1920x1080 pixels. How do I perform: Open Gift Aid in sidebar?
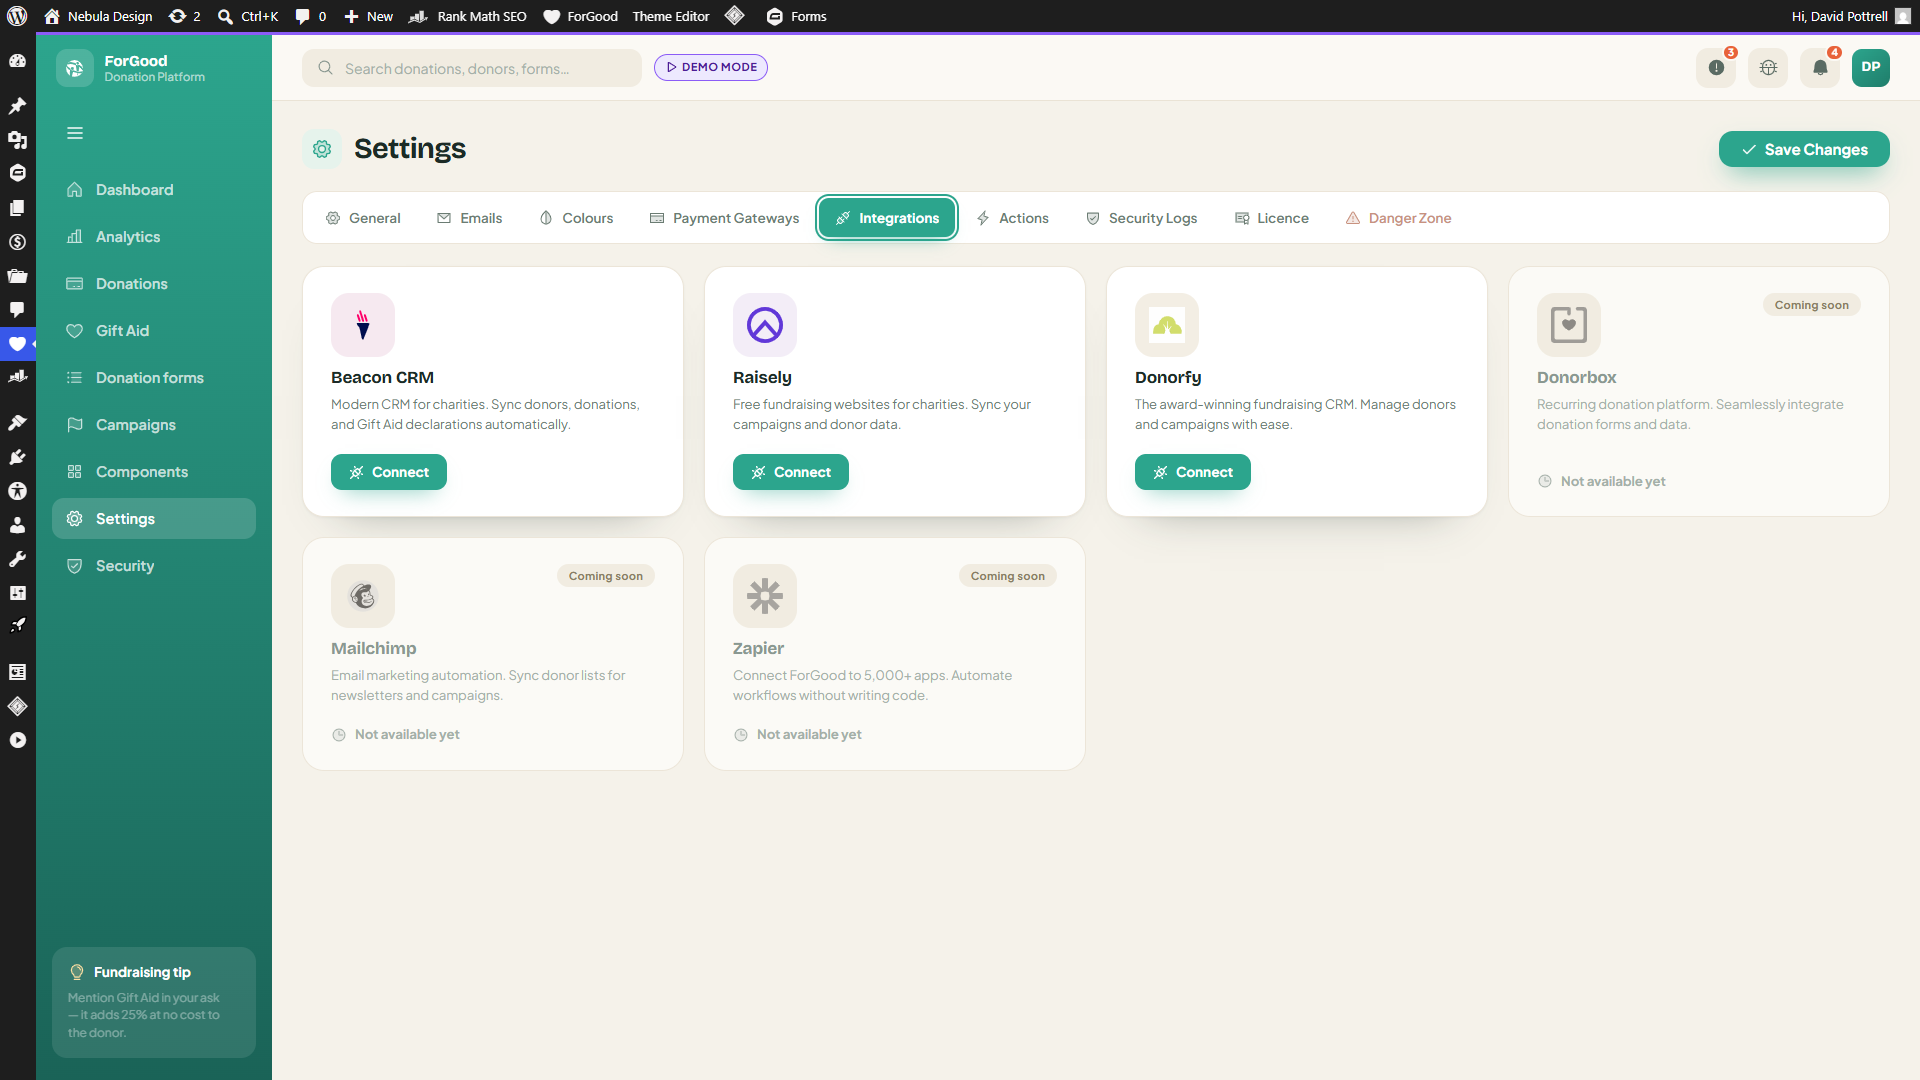point(154,331)
